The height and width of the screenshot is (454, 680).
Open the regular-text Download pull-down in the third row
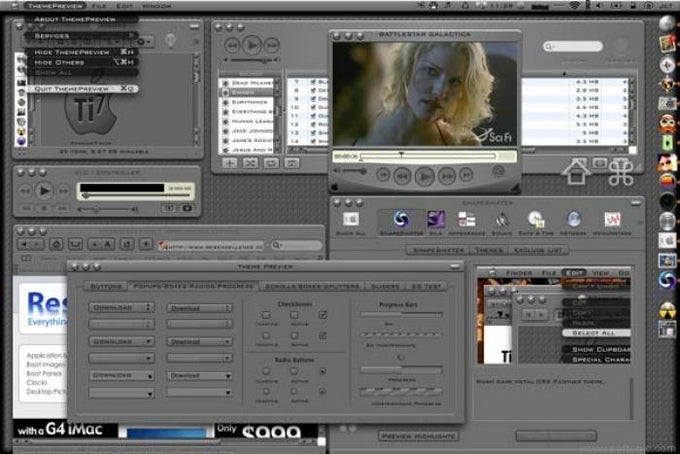[199, 342]
